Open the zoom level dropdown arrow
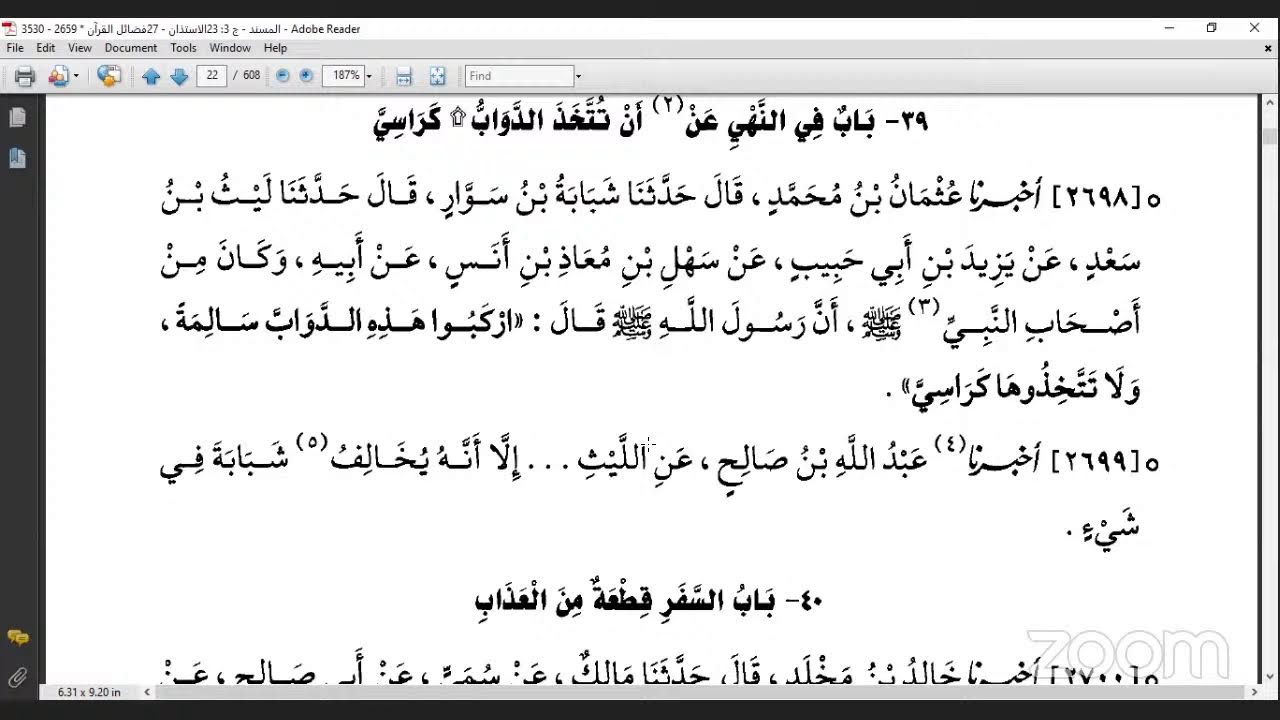Image resolution: width=1280 pixels, height=720 pixels. point(369,76)
